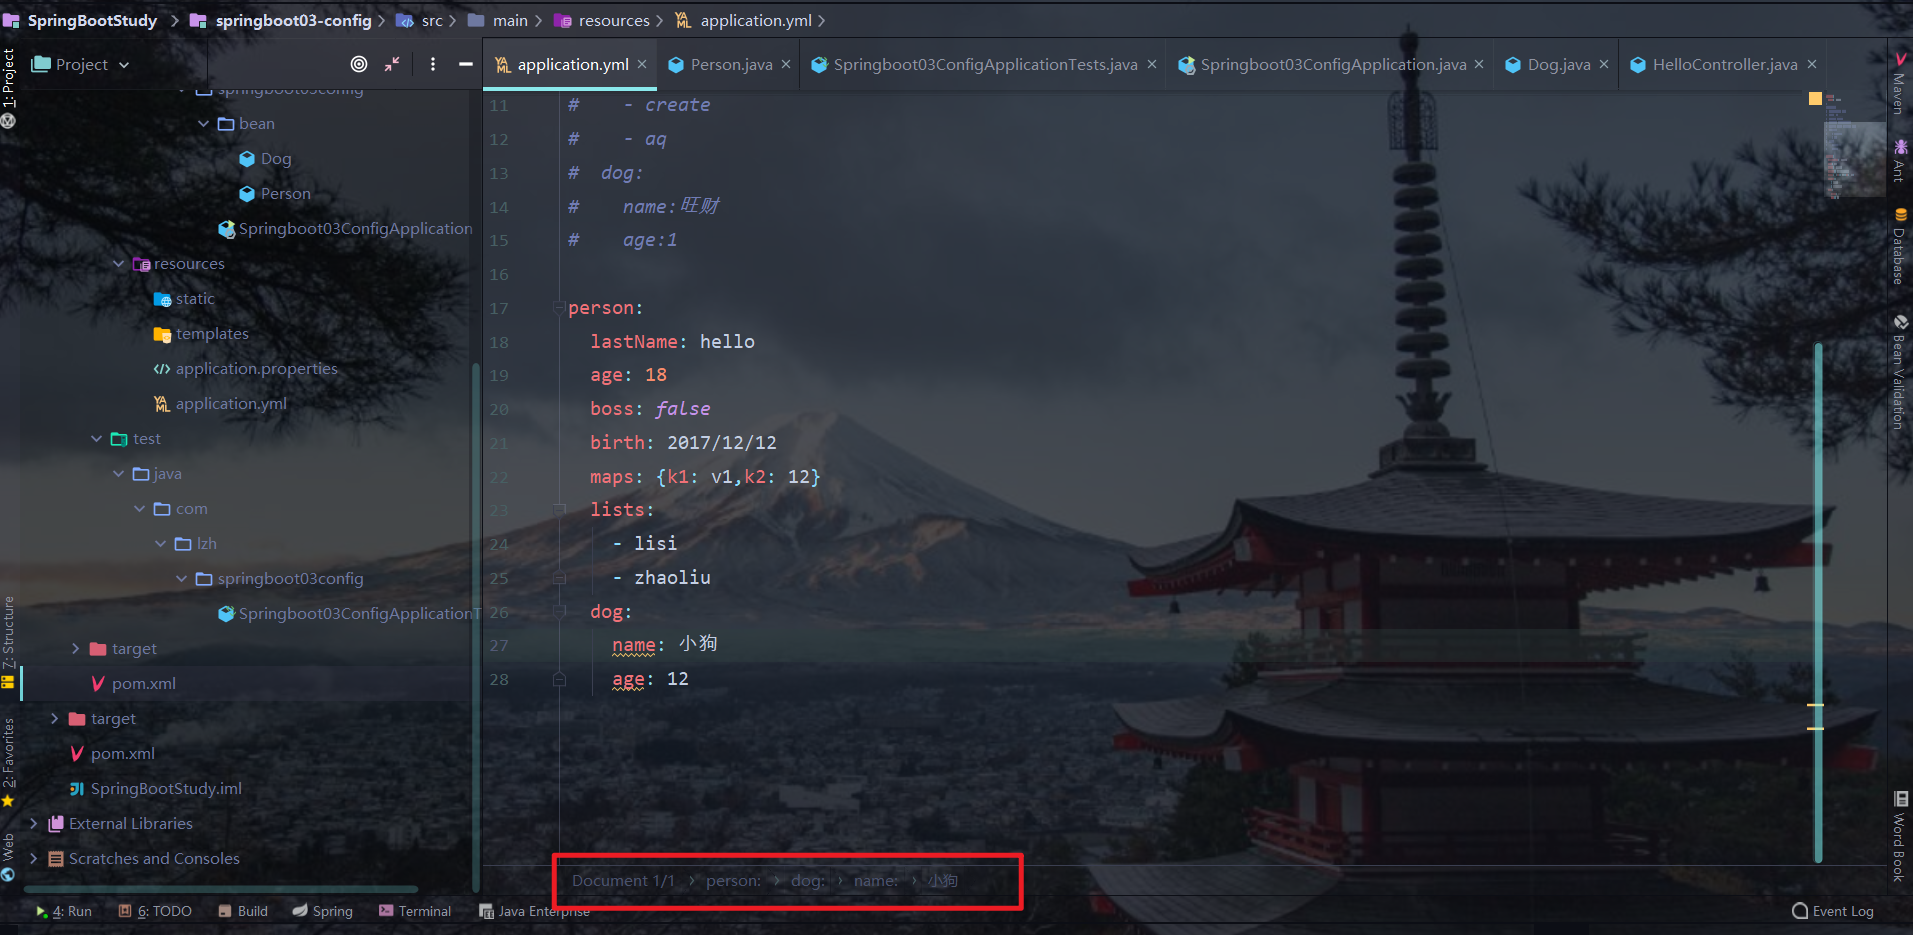
Task: Switch to HelloController.java editor tab
Action: pyautogui.click(x=1725, y=64)
